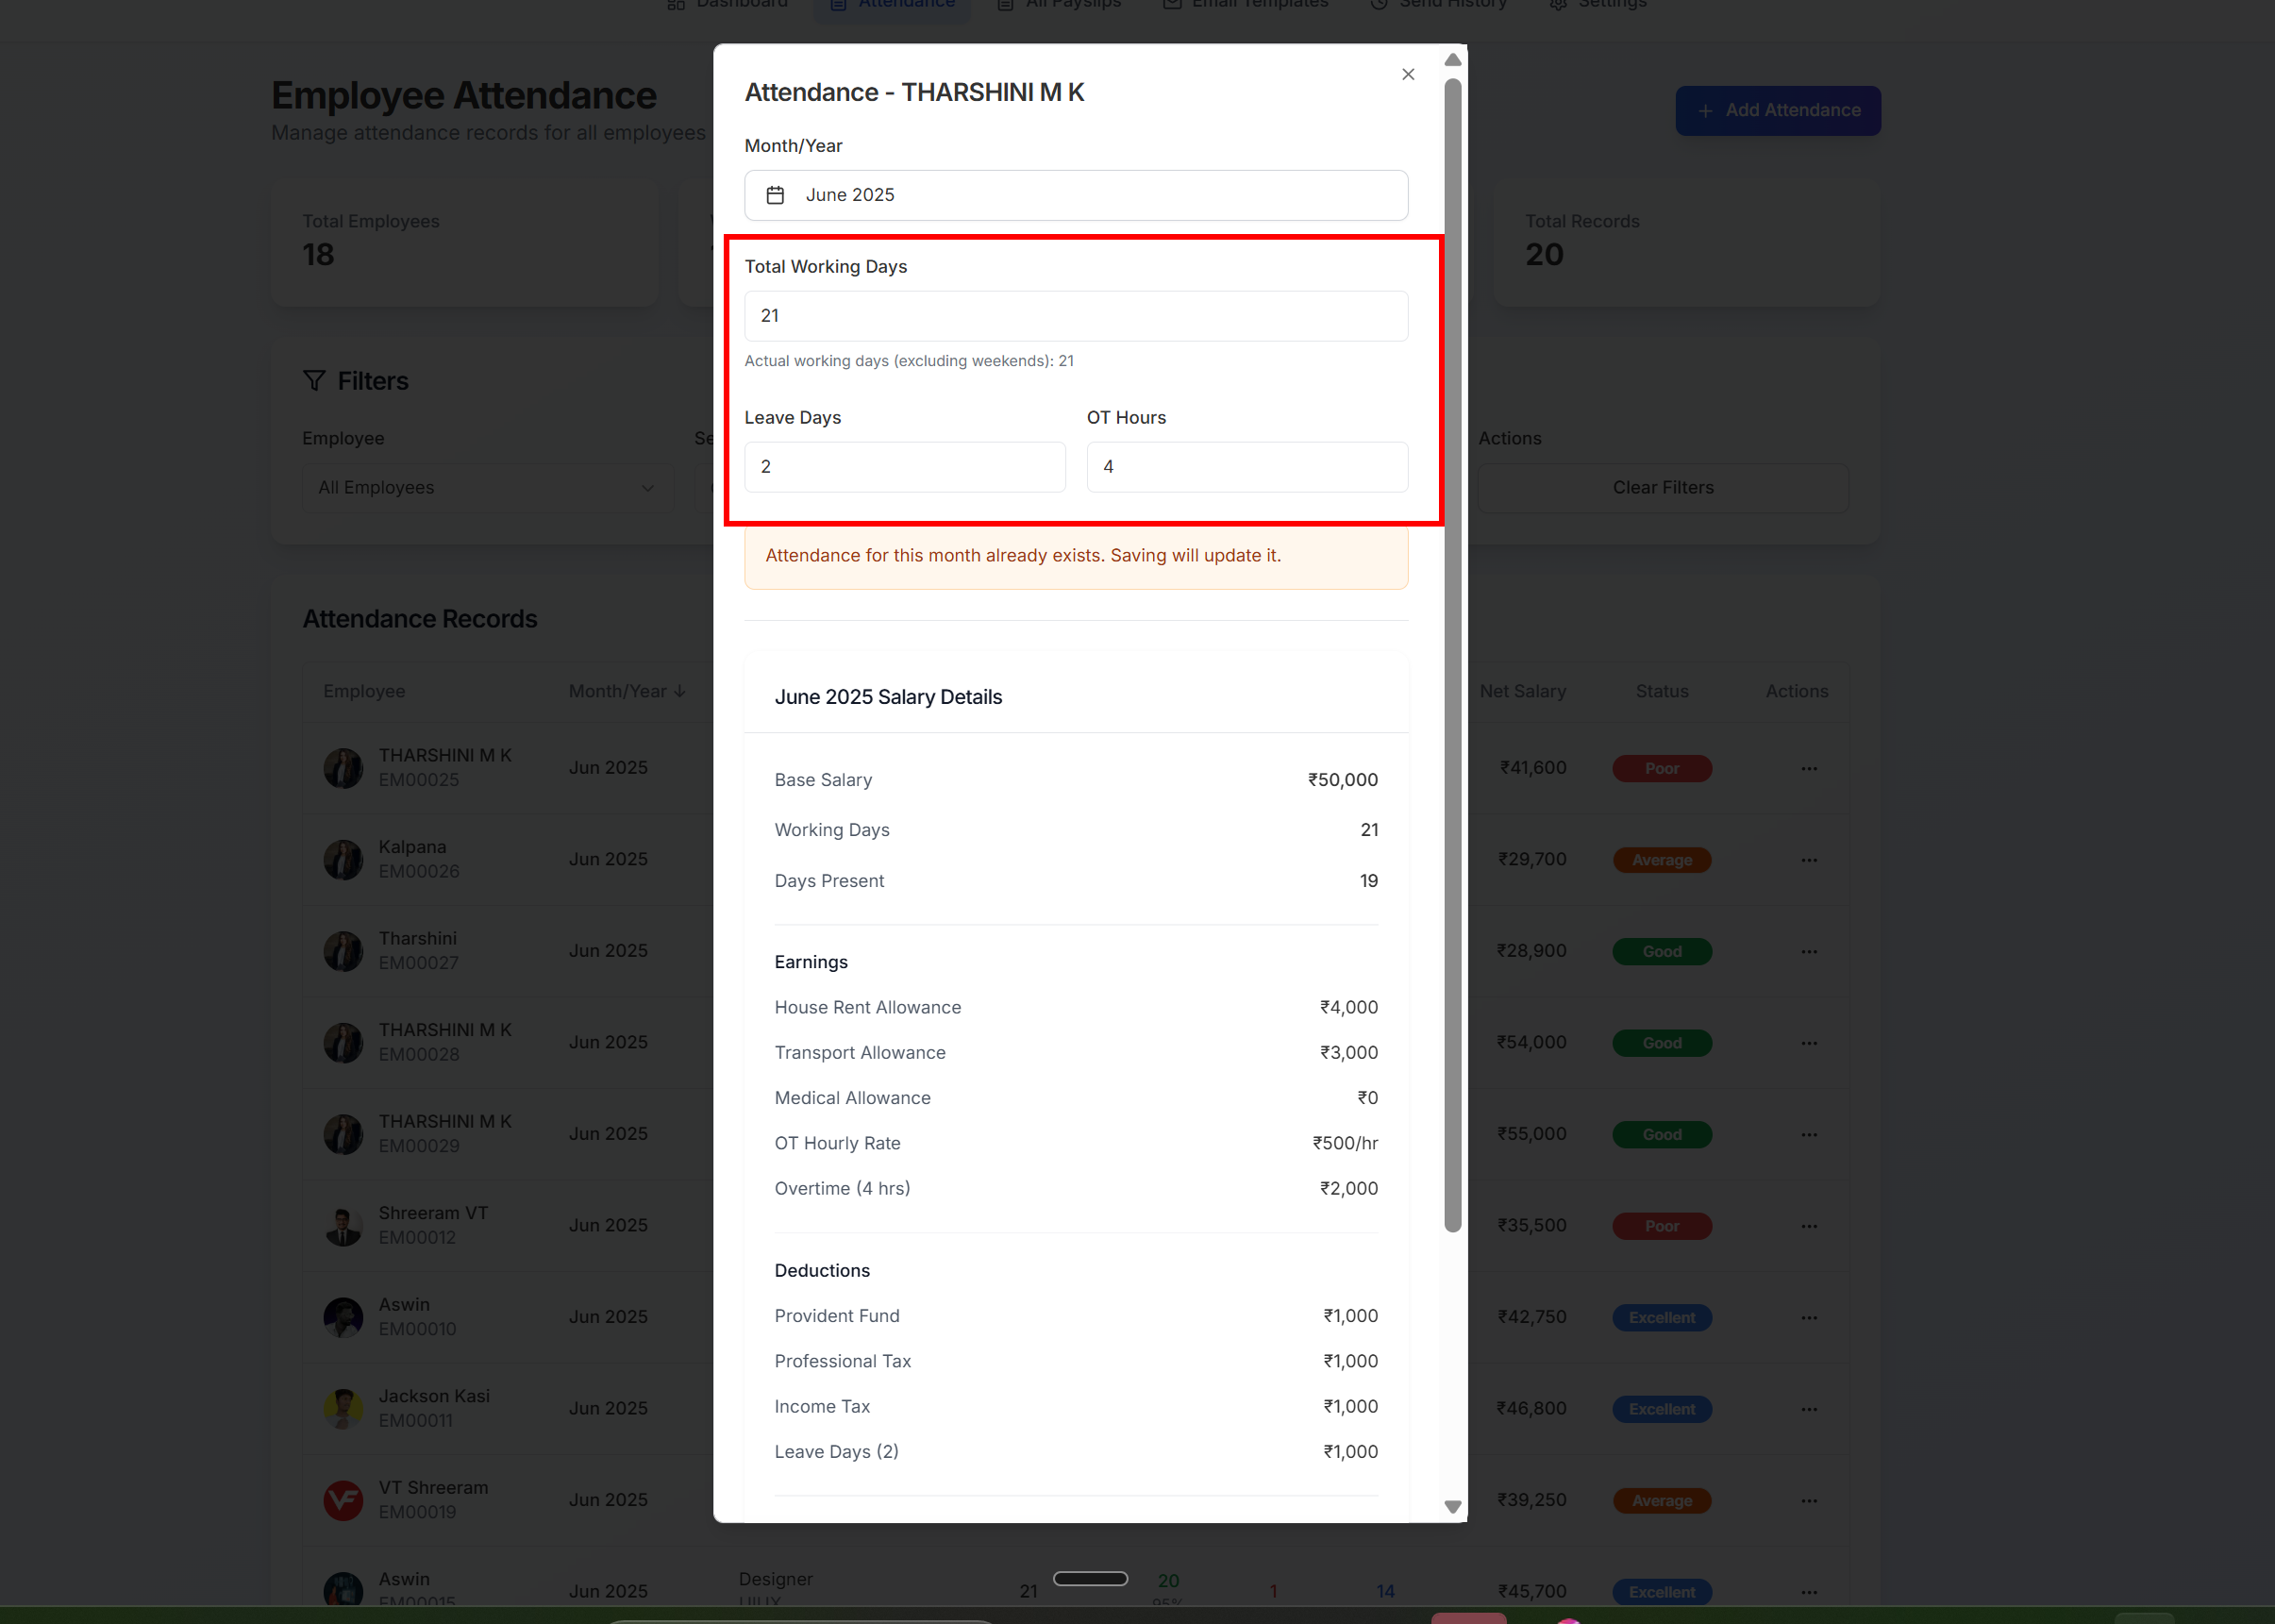
Task: Open the June 2025 month picker
Action: tap(1075, 195)
